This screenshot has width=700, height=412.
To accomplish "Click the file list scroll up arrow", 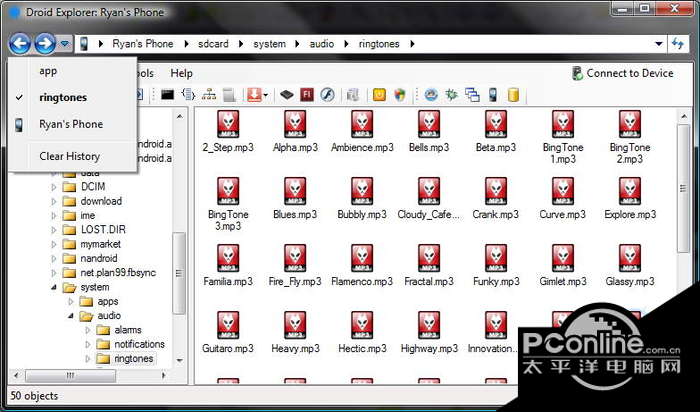I will tap(684, 117).
